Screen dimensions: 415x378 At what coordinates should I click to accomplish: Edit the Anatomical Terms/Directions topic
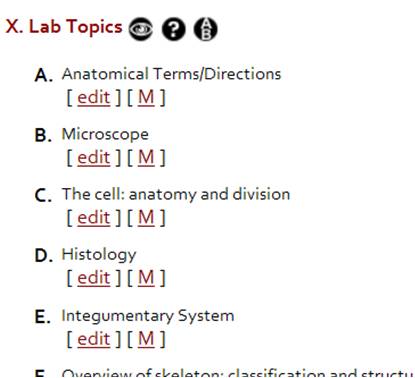(x=94, y=97)
